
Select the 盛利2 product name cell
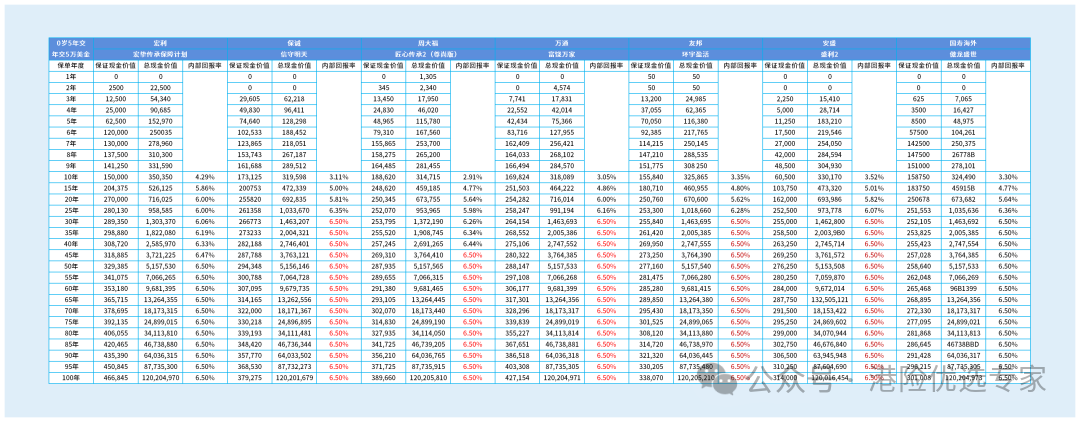coord(829,52)
